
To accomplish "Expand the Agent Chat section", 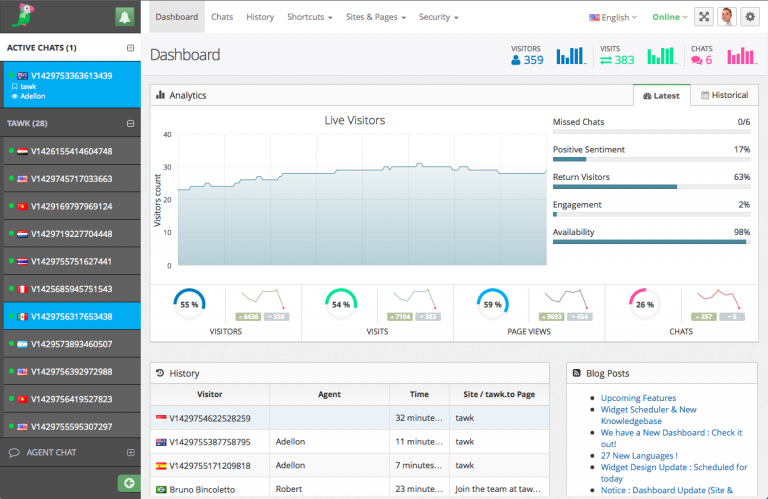I will tap(130, 453).
